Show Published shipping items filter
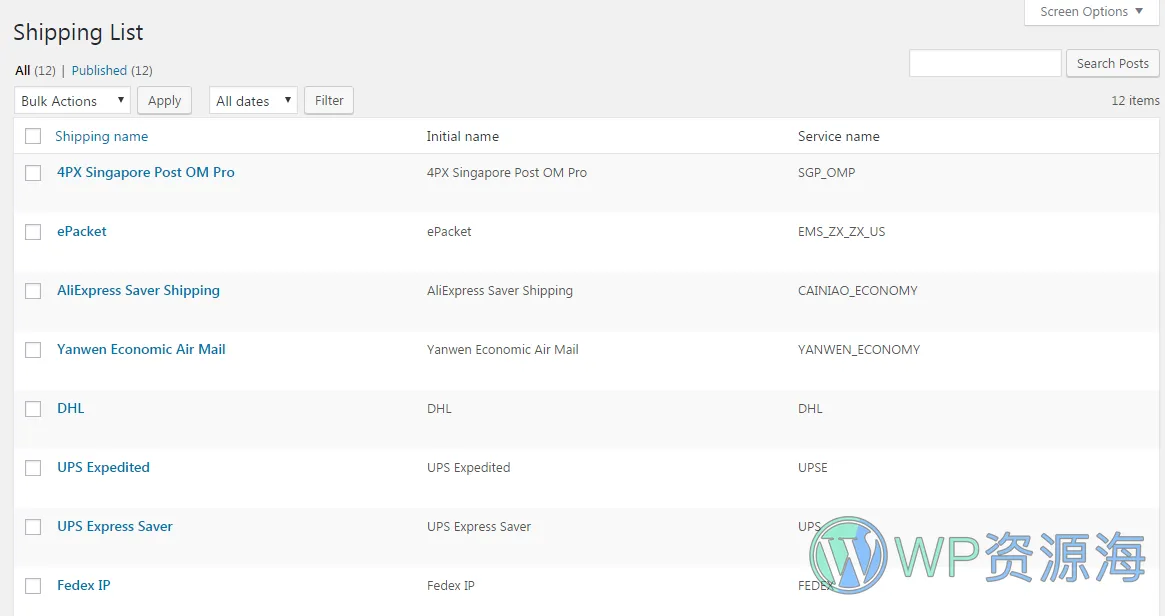 click(99, 71)
